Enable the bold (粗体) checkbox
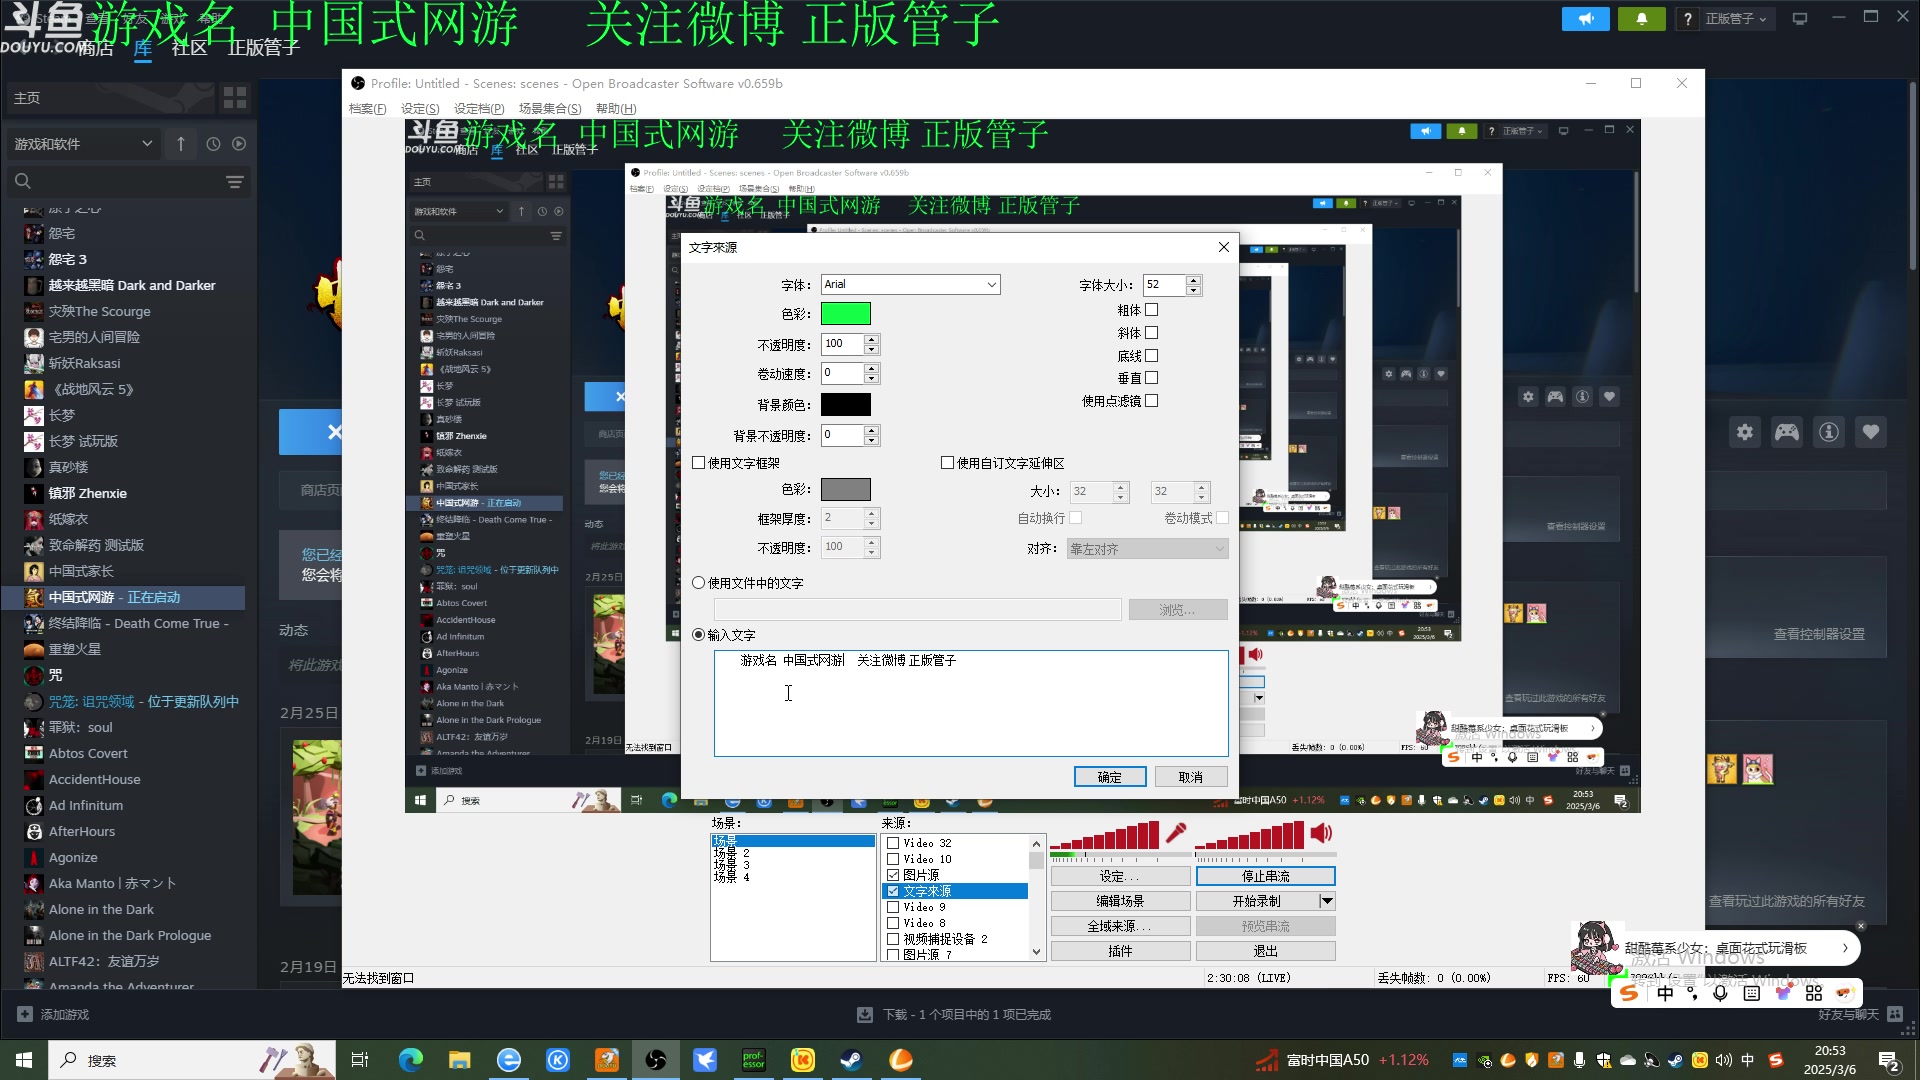This screenshot has height=1080, width=1920. click(x=1151, y=310)
